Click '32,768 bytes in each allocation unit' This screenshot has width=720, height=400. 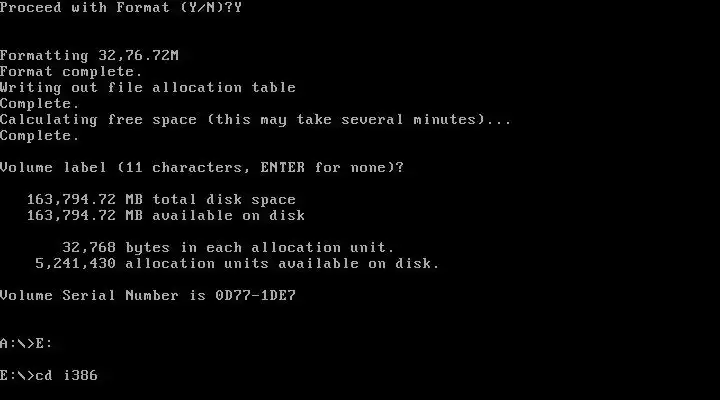(228, 248)
